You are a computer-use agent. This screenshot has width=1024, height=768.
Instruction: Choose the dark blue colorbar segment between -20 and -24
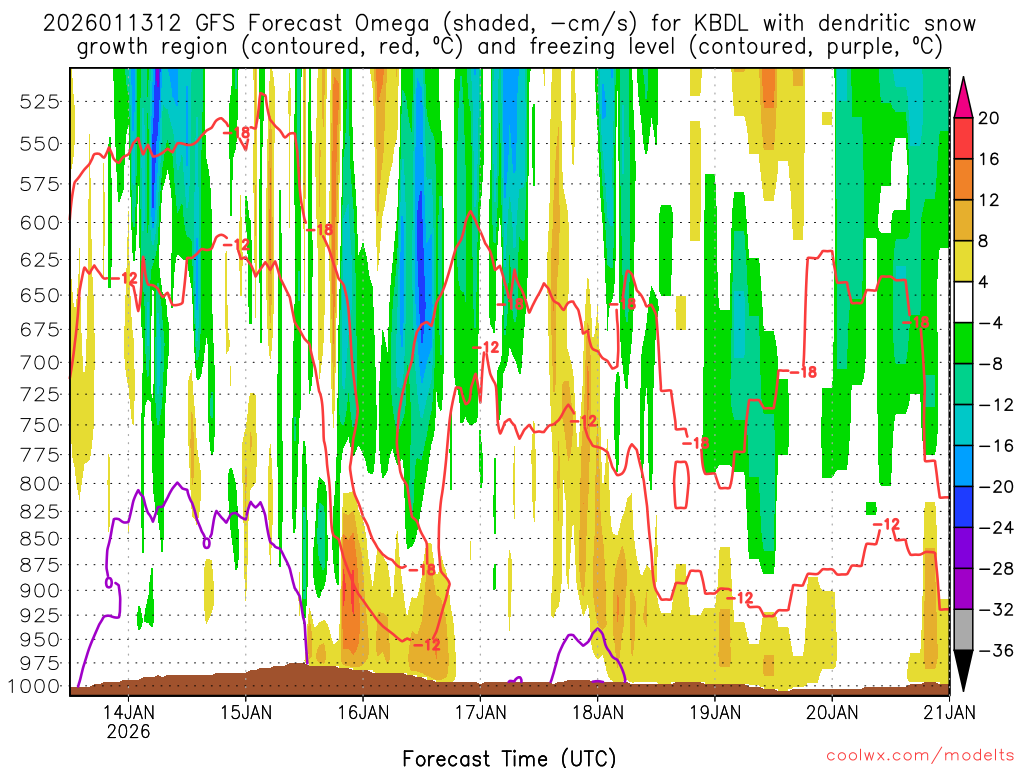pos(963,507)
